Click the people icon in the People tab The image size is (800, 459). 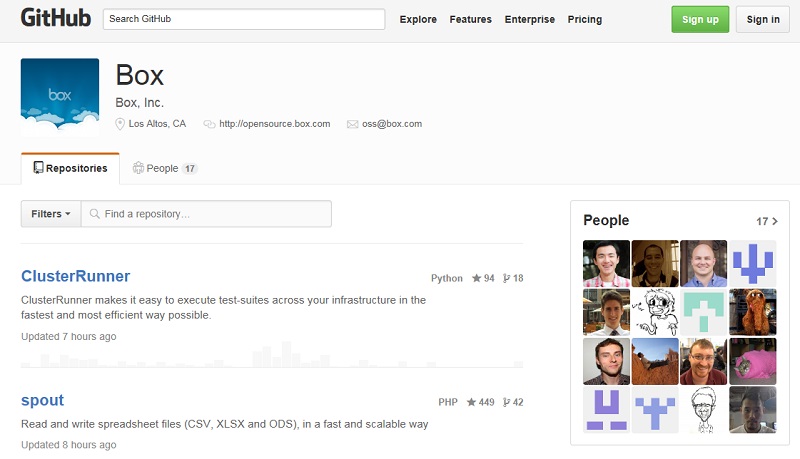point(138,168)
